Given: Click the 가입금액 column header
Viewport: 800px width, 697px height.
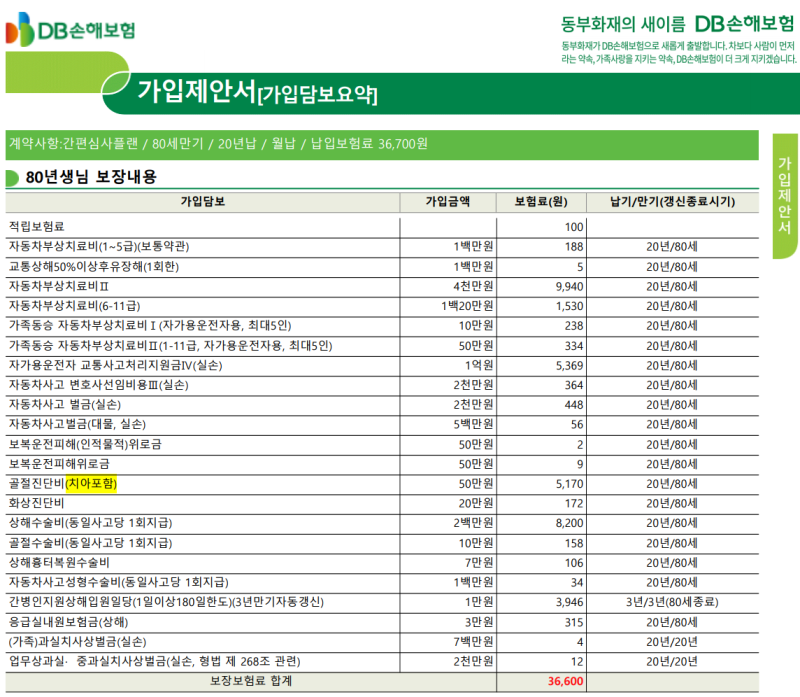Looking at the screenshot, I should 447,202.
